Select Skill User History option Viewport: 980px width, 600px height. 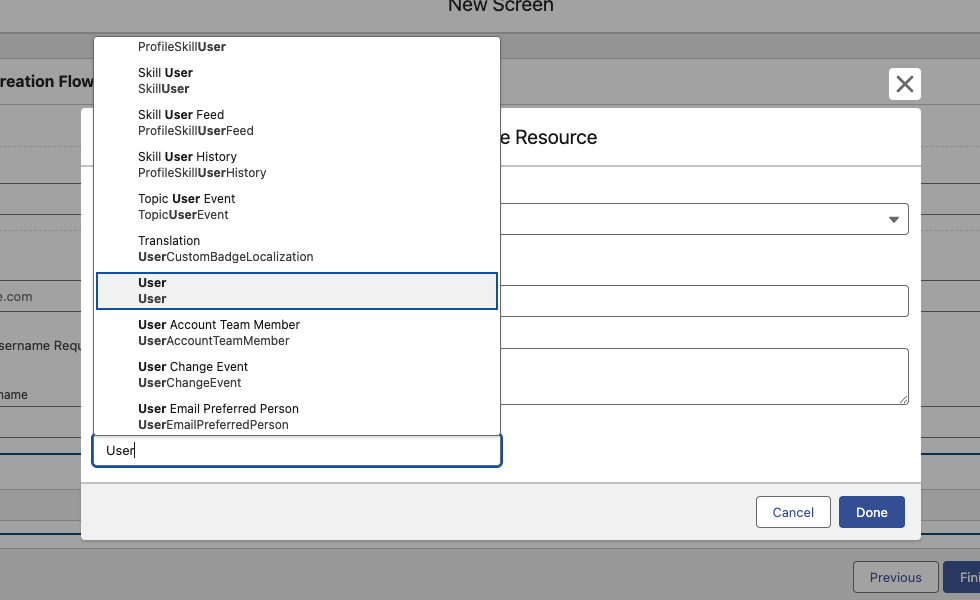tap(296, 165)
